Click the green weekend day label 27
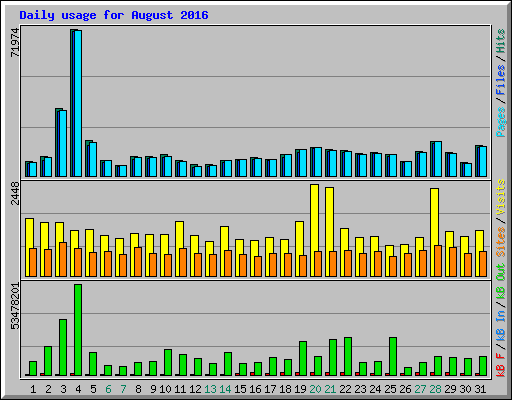512x400 pixels. [420, 389]
